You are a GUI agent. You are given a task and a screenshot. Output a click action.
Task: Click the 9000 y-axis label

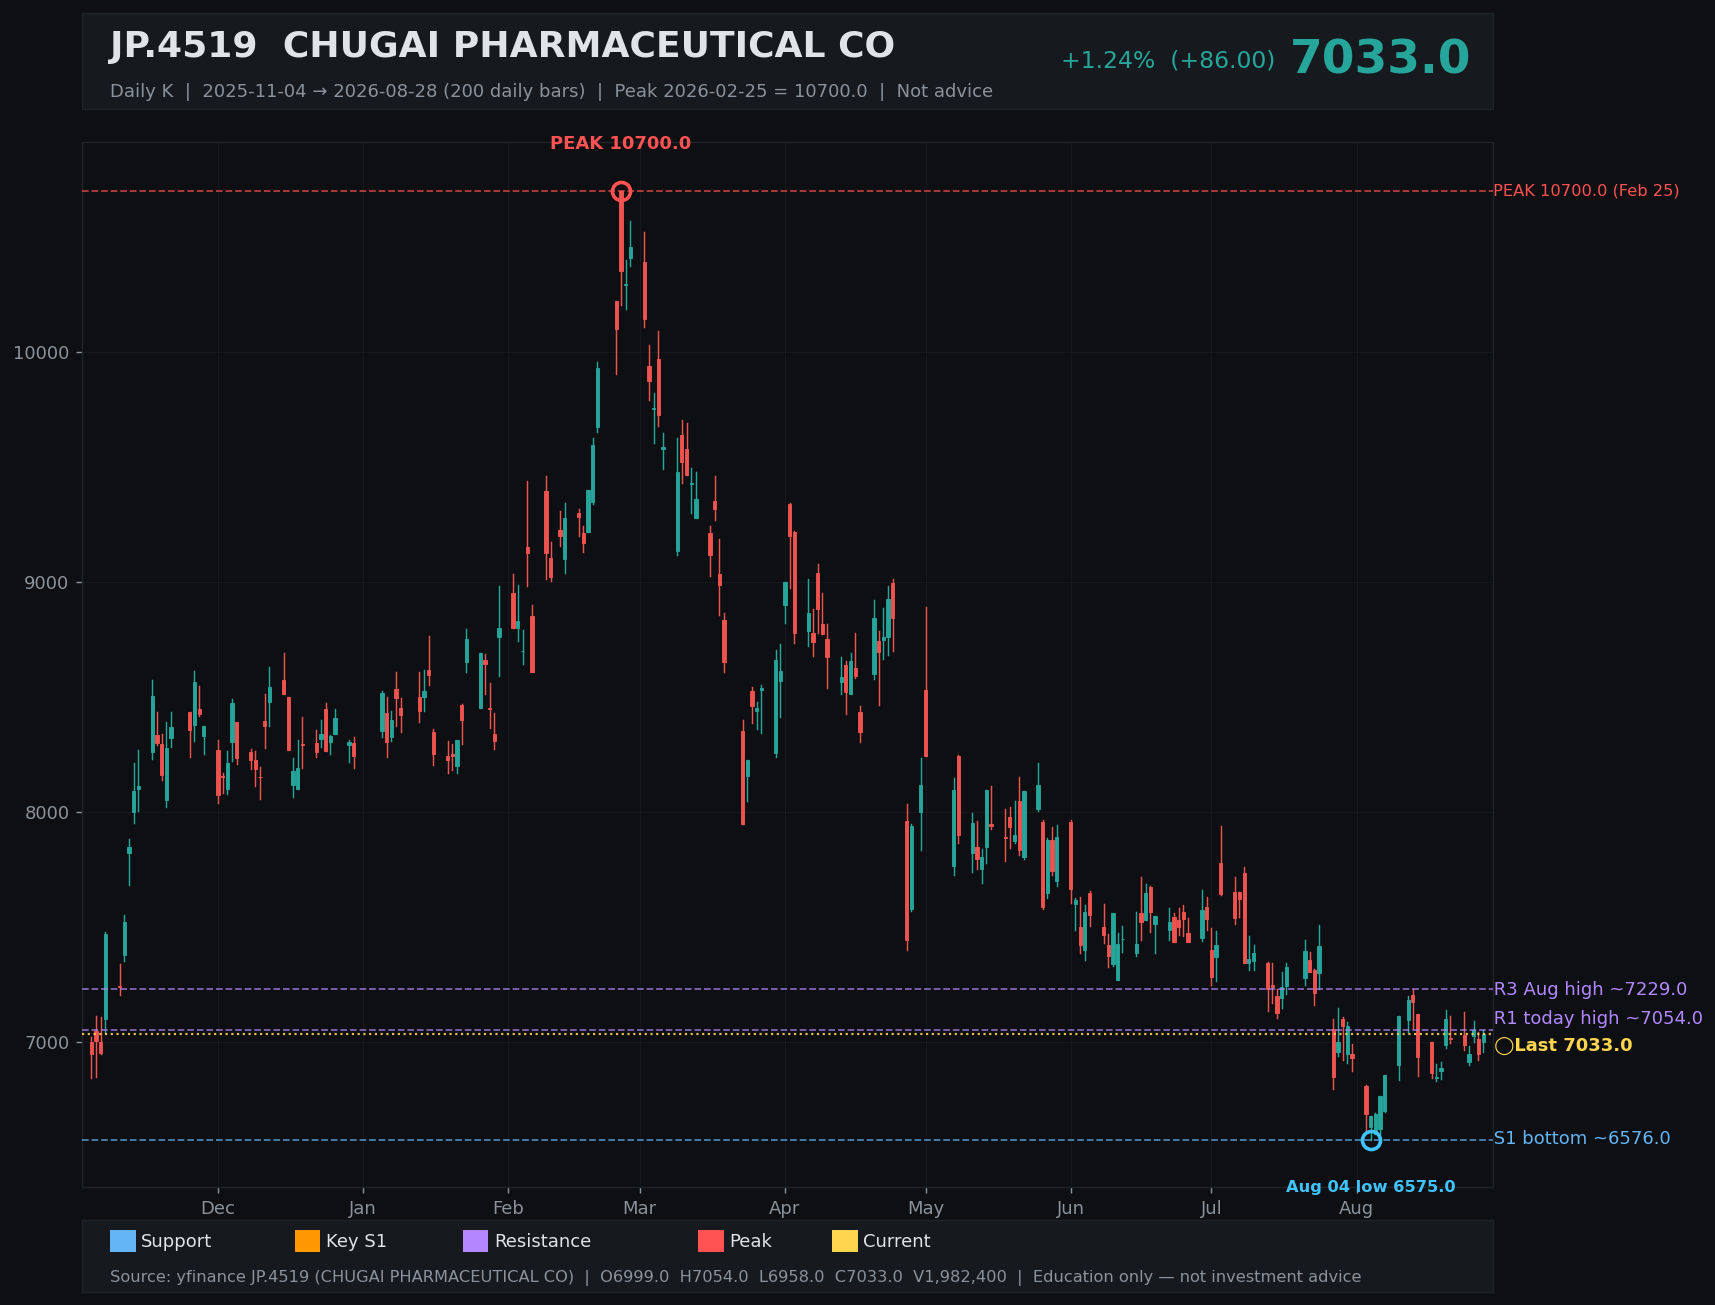coord(46,583)
